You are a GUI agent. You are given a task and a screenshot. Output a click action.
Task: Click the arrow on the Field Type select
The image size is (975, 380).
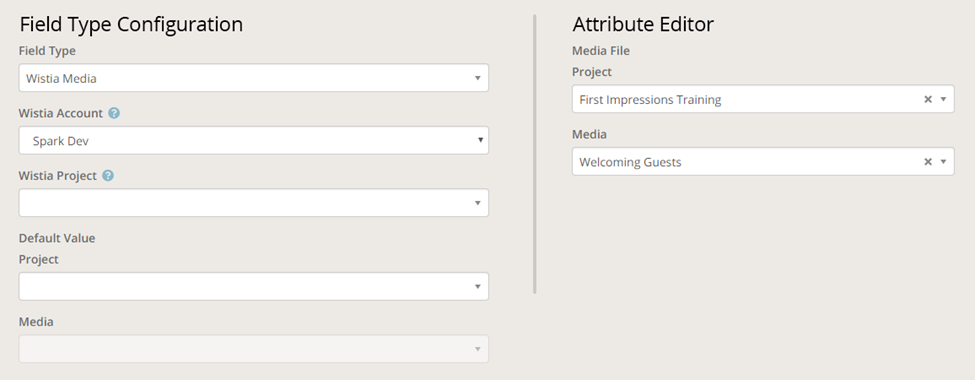tap(478, 78)
